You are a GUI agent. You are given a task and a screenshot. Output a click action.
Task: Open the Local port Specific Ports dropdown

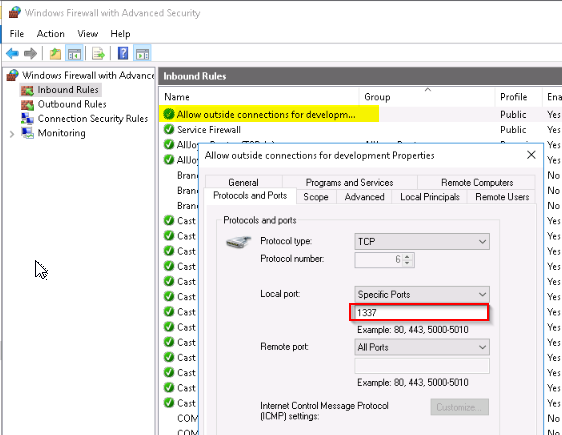click(422, 295)
